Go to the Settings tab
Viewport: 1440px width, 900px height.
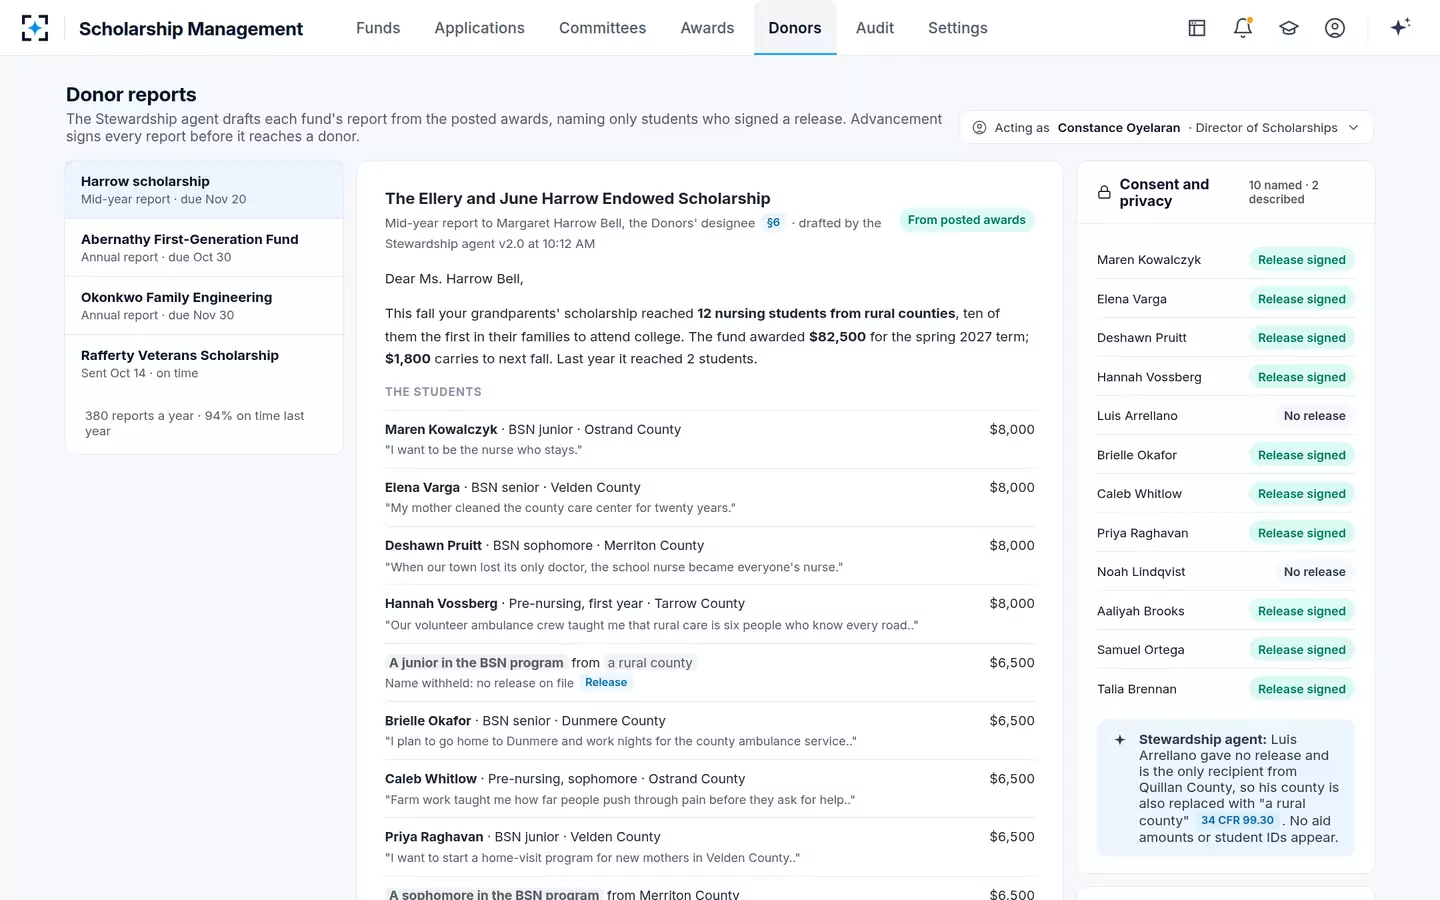958,28
